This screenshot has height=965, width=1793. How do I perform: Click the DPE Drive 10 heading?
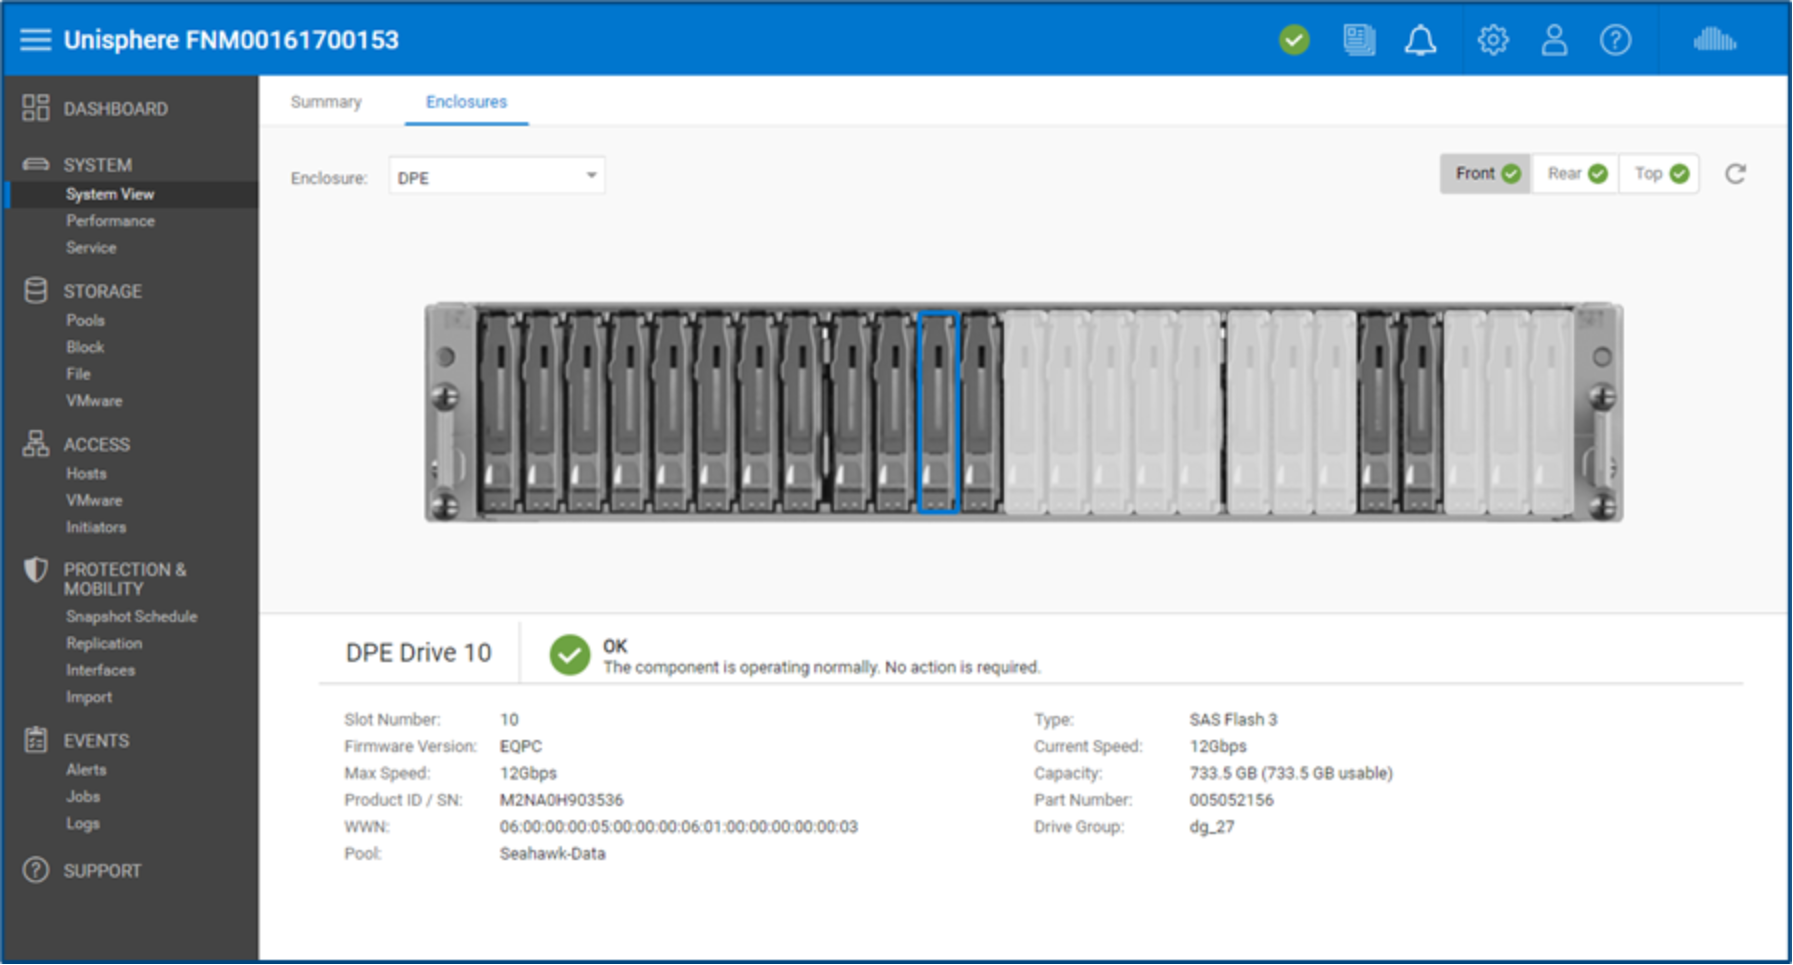coord(418,653)
